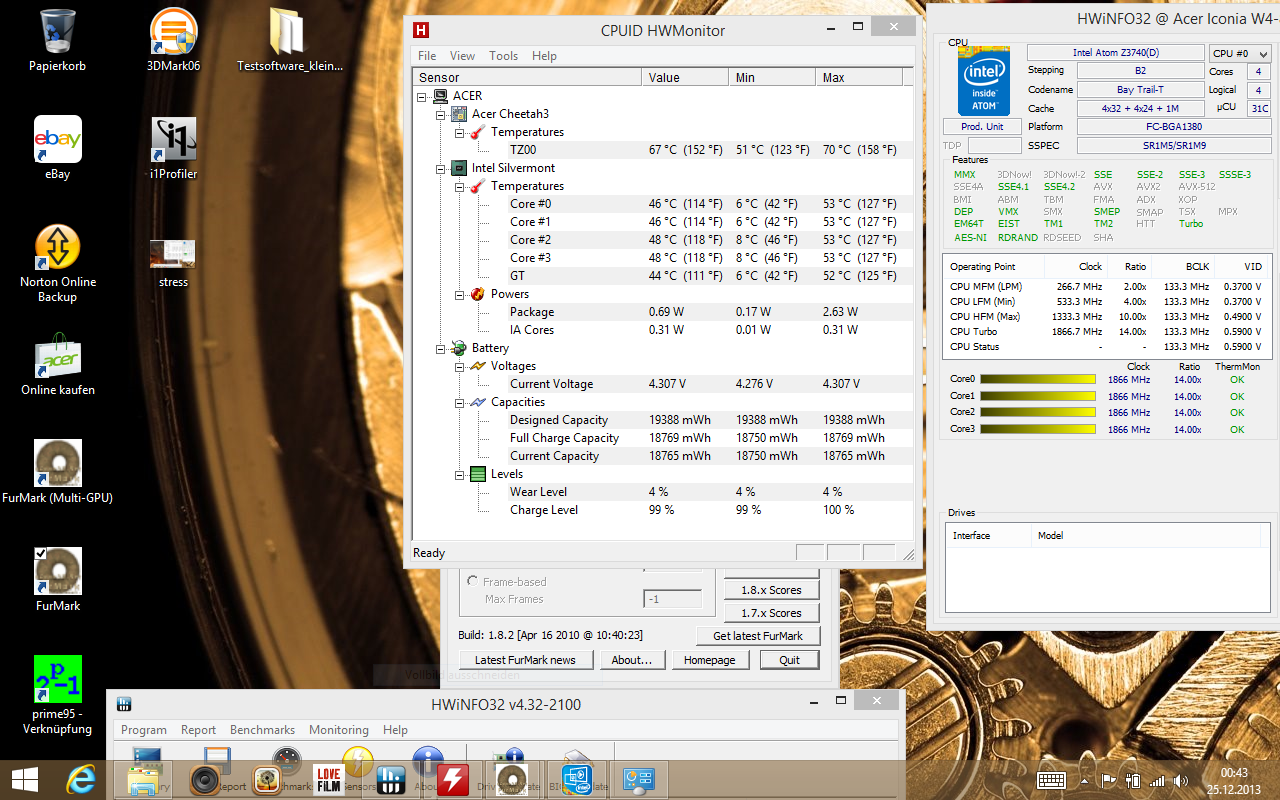Click the Voltages icon under Battery

(x=478, y=366)
